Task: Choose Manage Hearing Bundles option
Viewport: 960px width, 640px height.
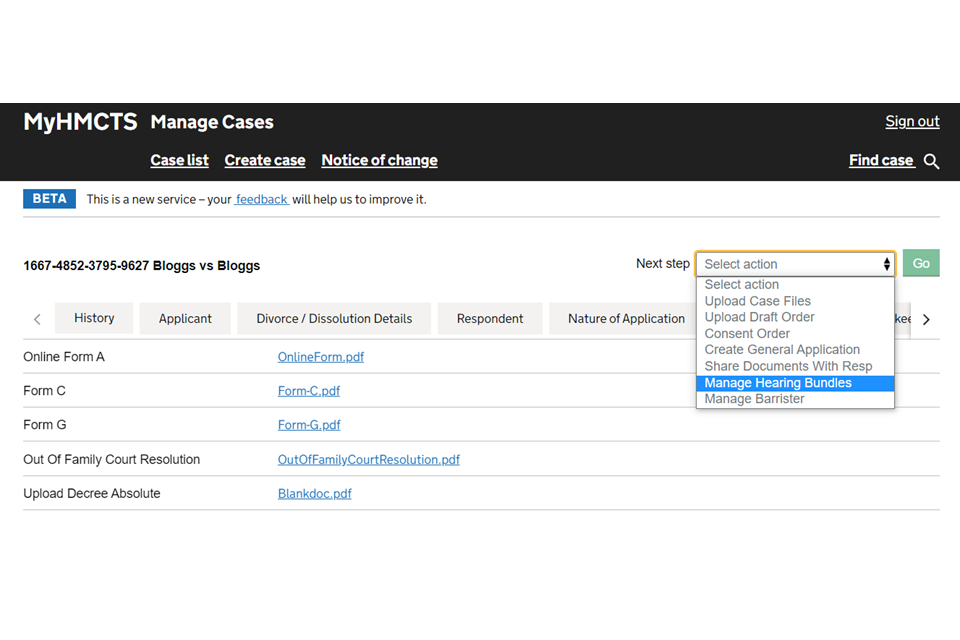Action: pyautogui.click(x=778, y=383)
